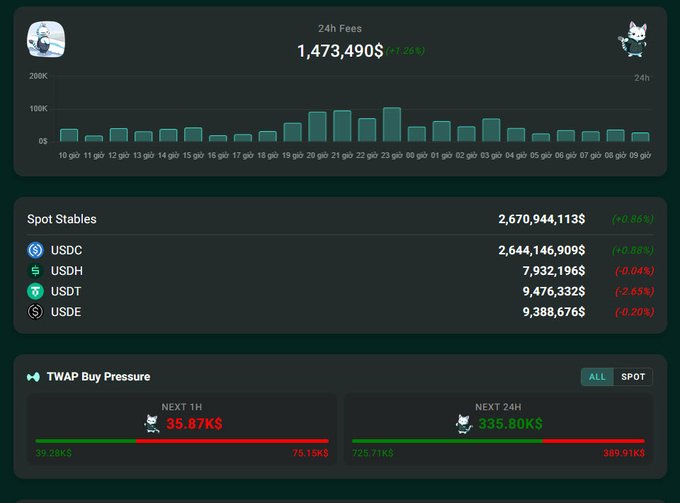Image resolution: width=680 pixels, height=503 pixels.
Task: Click the 10 giờ fee bar
Action: pos(69,135)
